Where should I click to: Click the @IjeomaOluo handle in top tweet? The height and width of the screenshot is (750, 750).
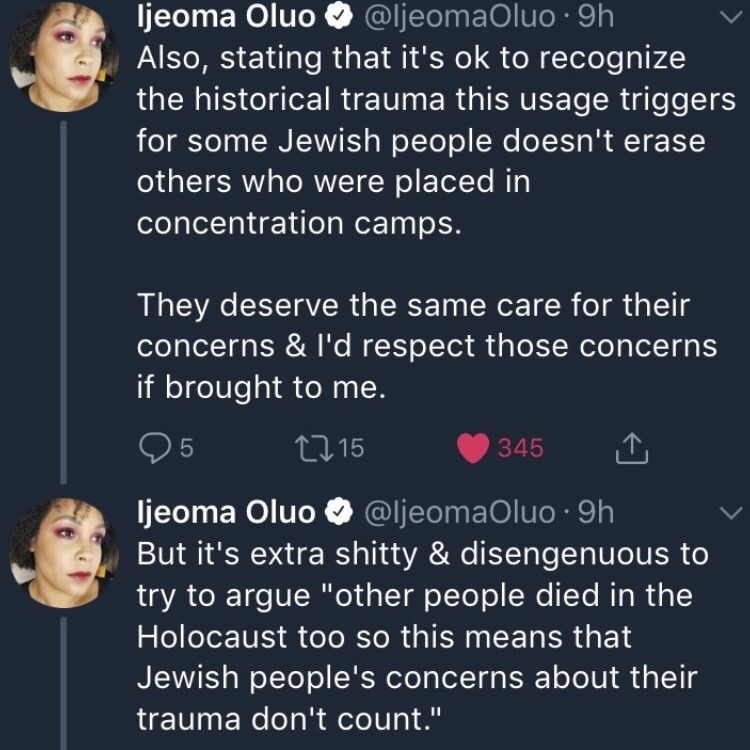click(458, 16)
